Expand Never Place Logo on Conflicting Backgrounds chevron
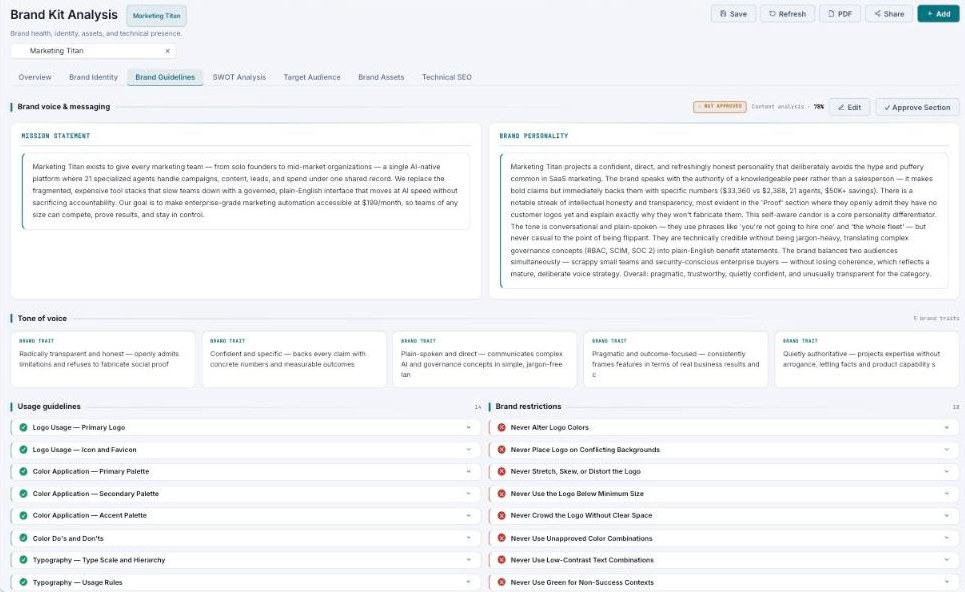 [947, 449]
